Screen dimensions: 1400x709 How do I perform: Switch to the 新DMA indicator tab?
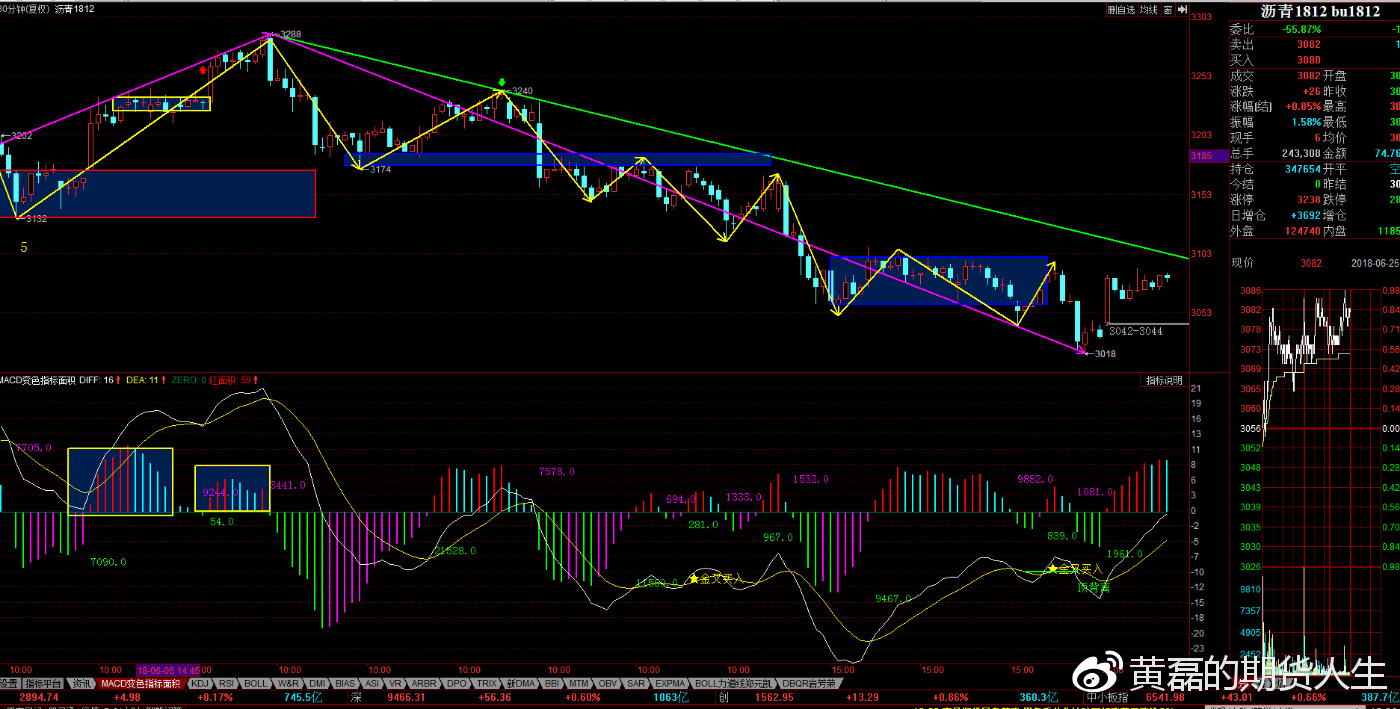click(x=521, y=684)
